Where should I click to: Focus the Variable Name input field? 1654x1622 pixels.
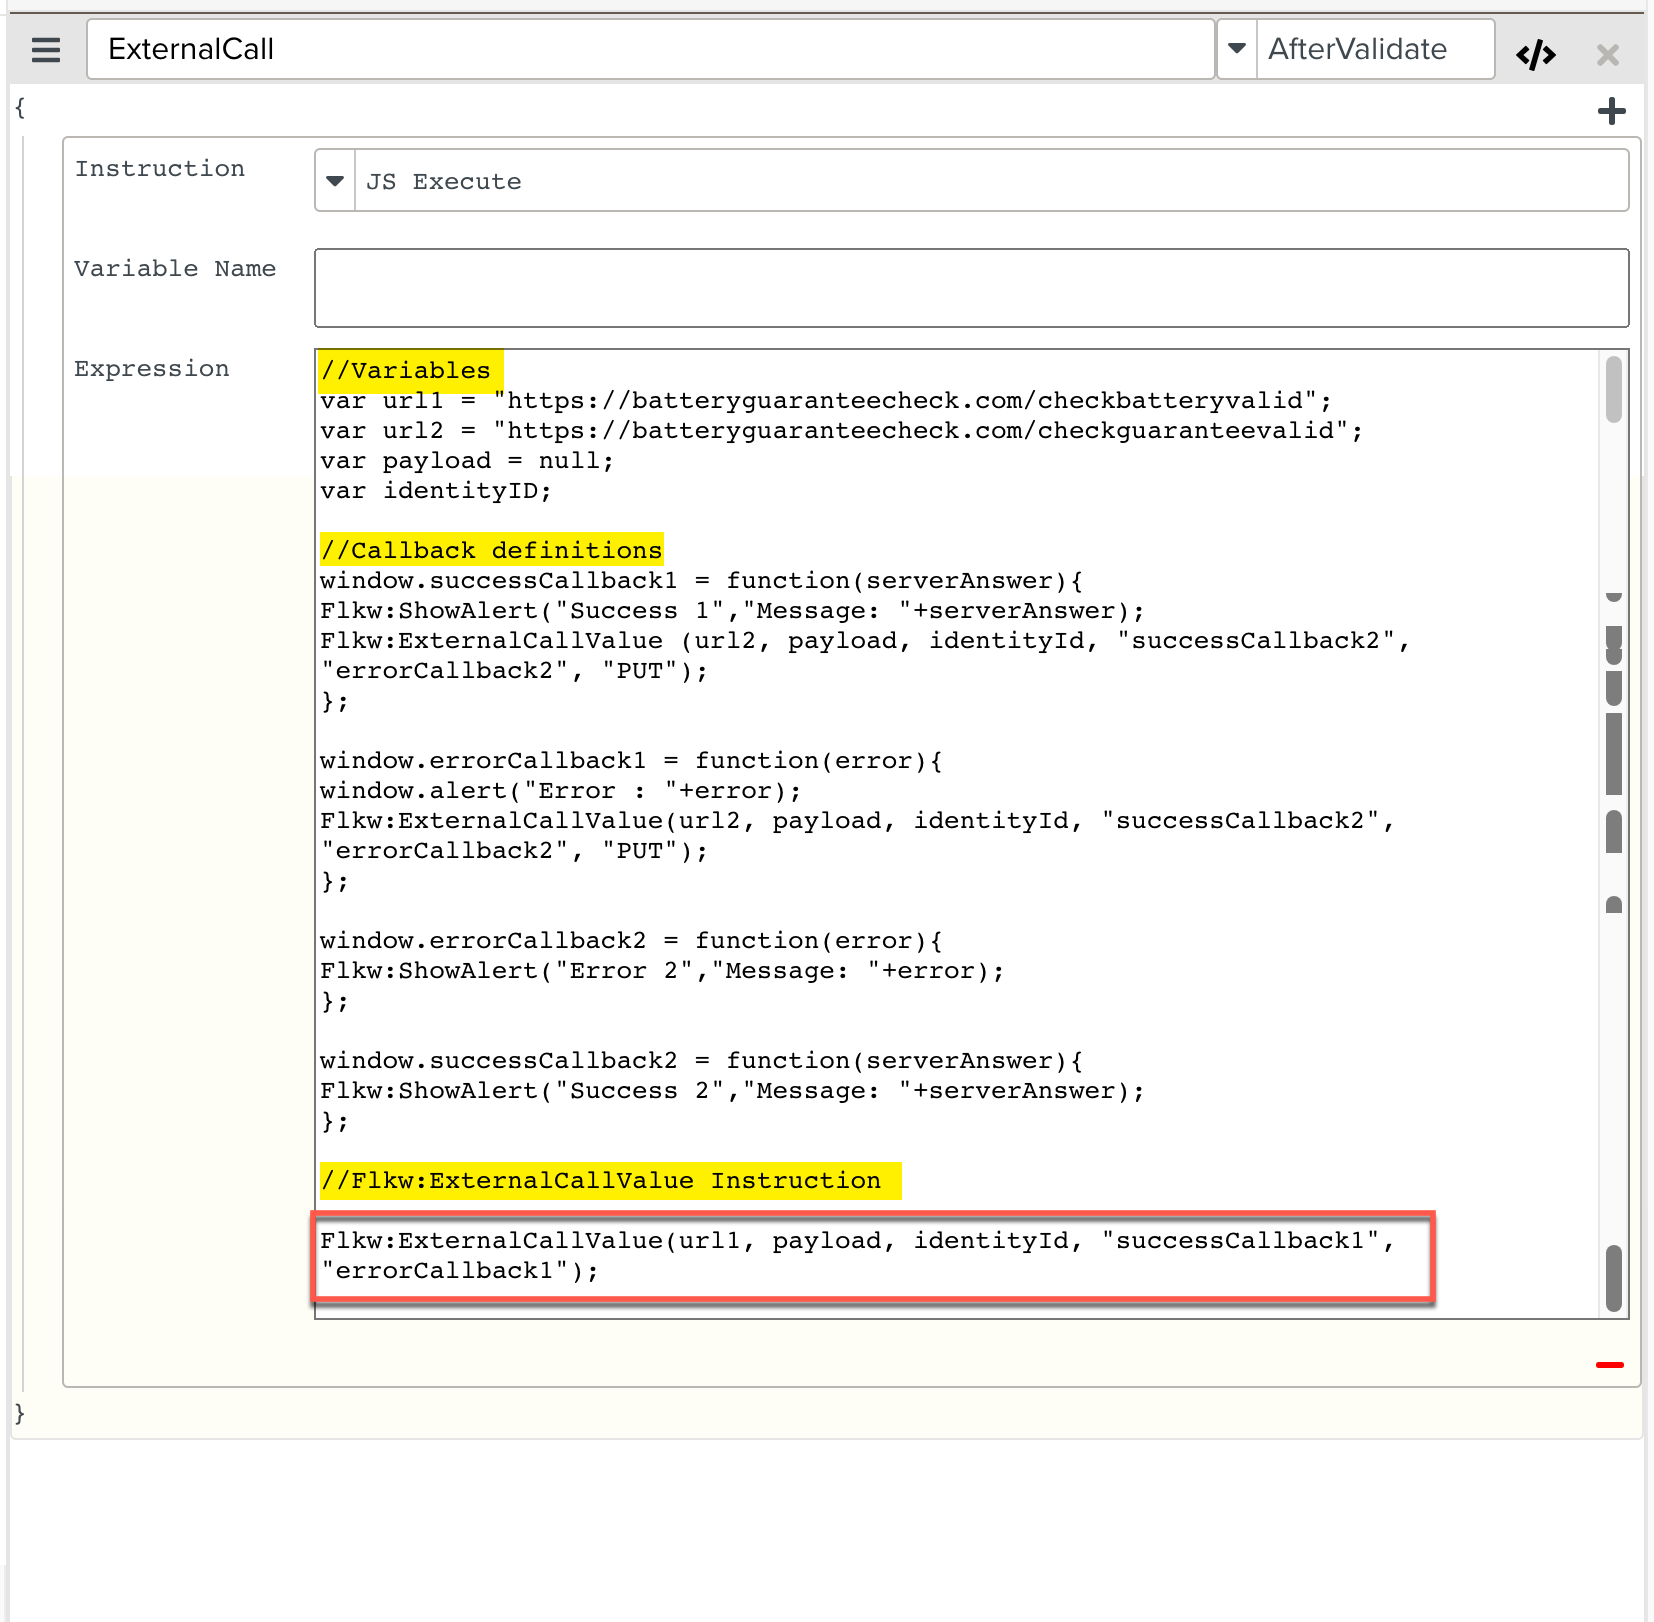click(x=971, y=288)
